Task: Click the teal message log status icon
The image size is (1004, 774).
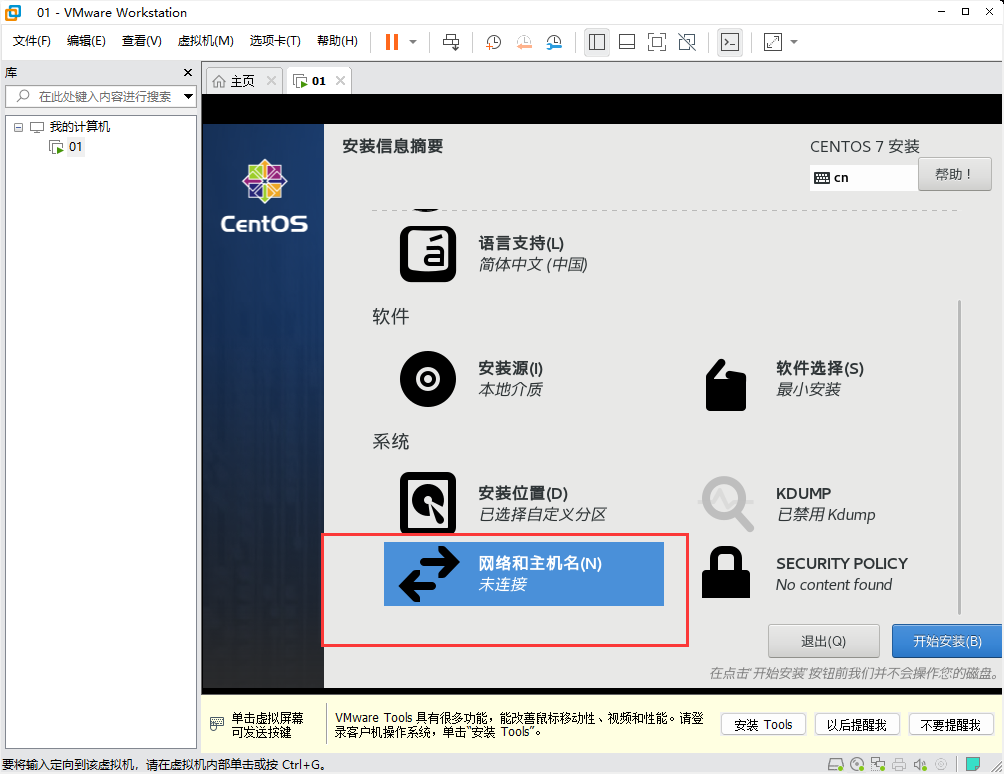Action: (x=973, y=764)
